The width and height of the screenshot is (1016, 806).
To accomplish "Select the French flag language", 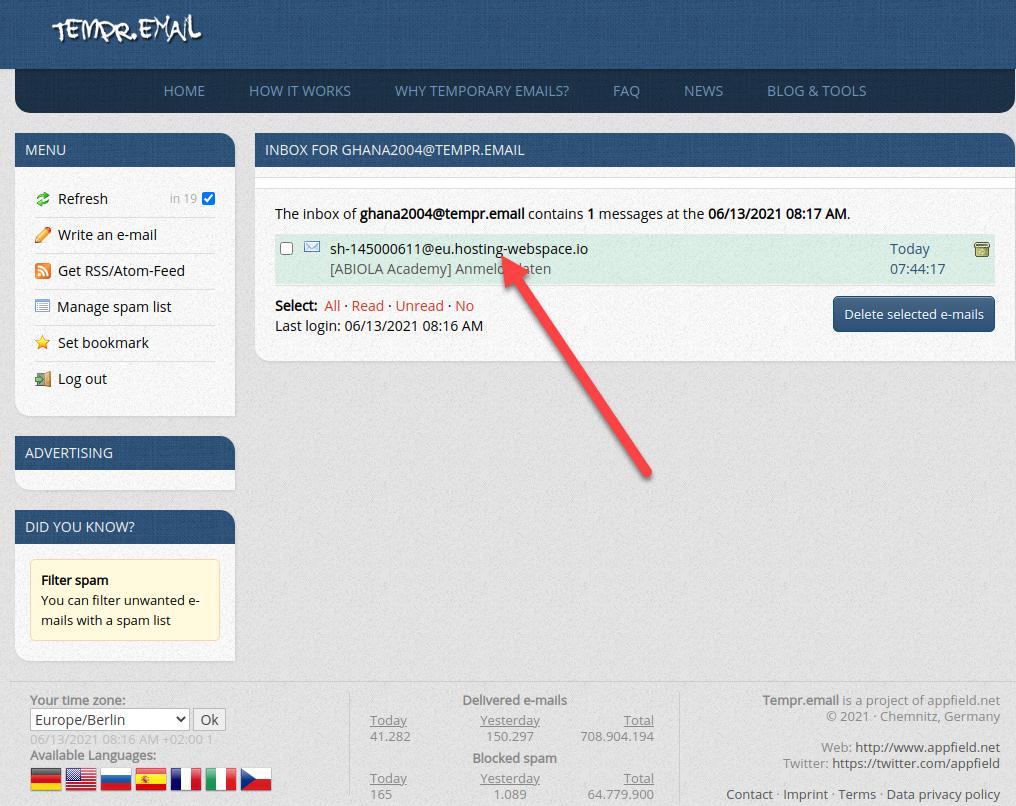I will click(x=186, y=779).
